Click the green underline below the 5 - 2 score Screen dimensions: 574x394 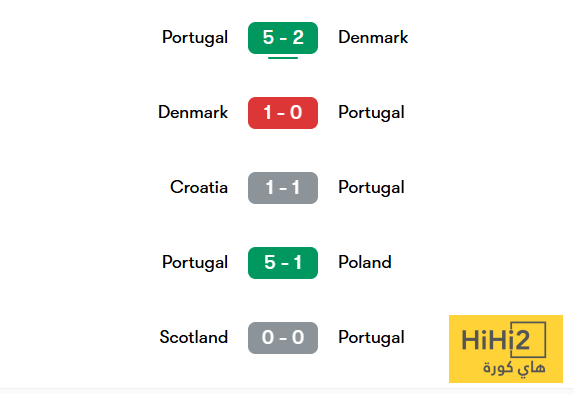tap(283, 58)
